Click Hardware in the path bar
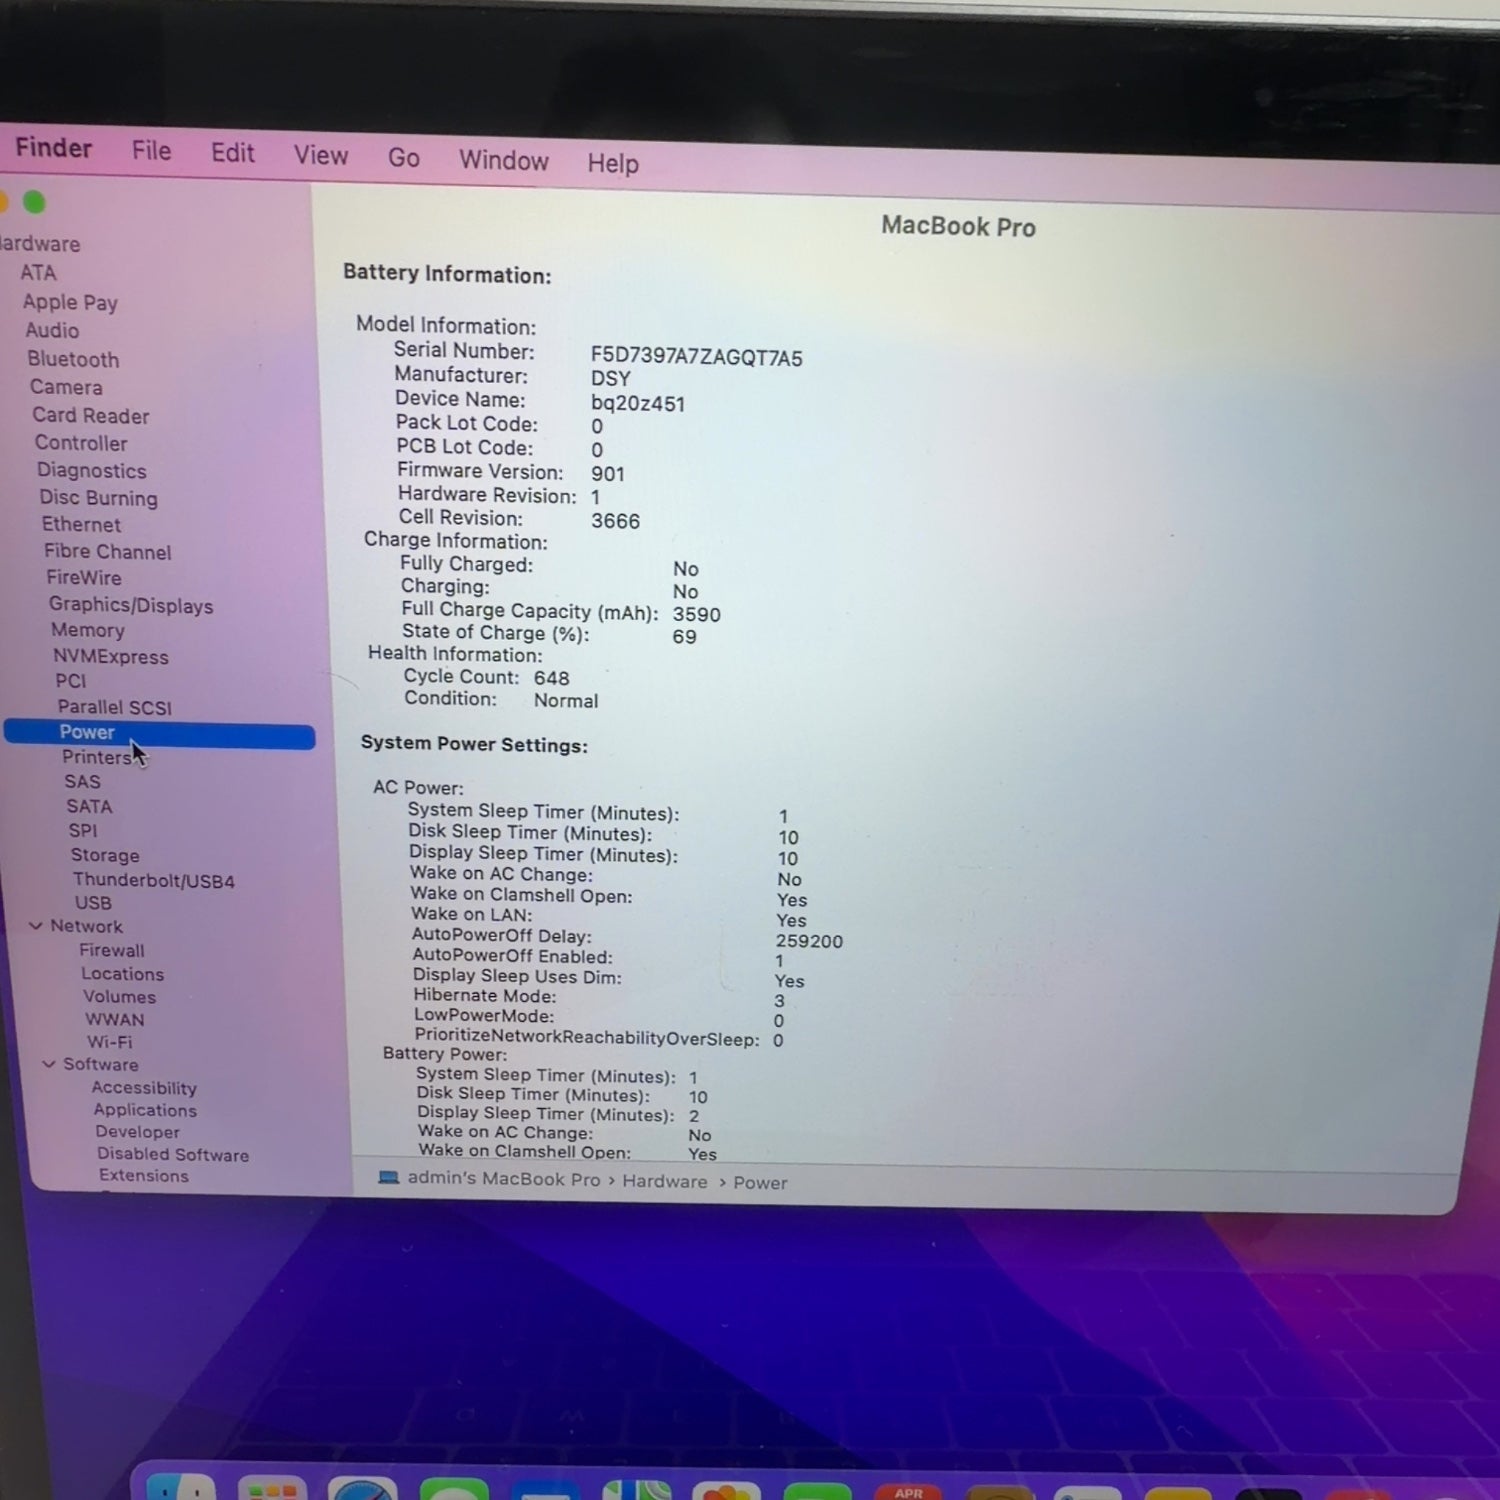Image resolution: width=1500 pixels, height=1500 pixels. tap(664, 1181)
